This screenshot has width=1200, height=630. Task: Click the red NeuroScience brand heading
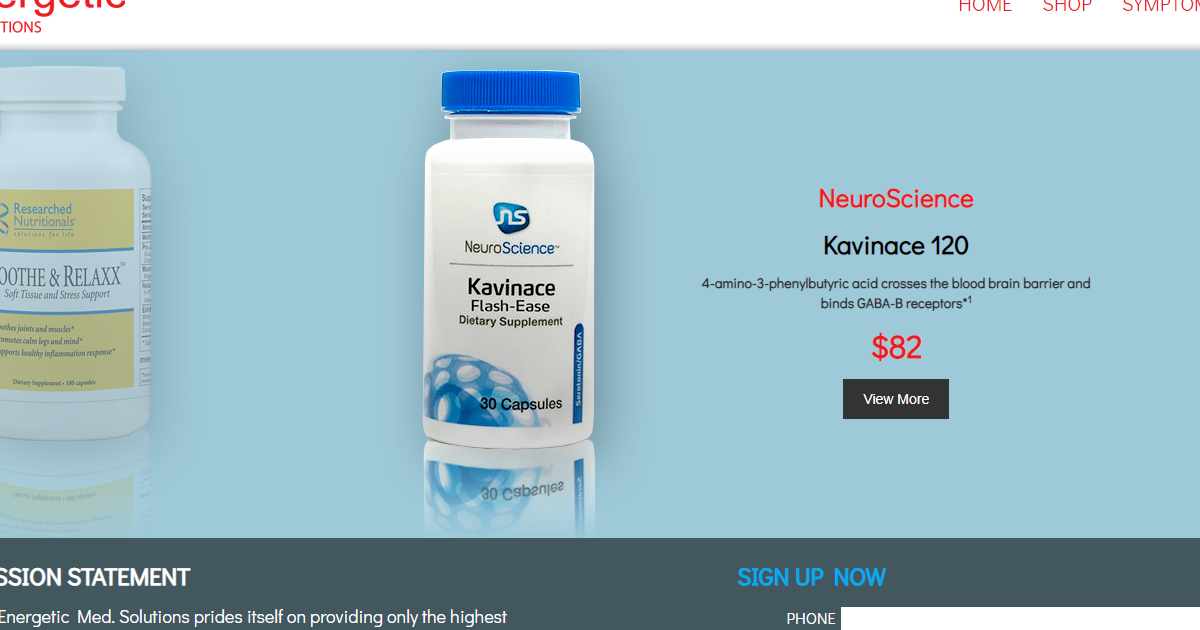(896, 199)
